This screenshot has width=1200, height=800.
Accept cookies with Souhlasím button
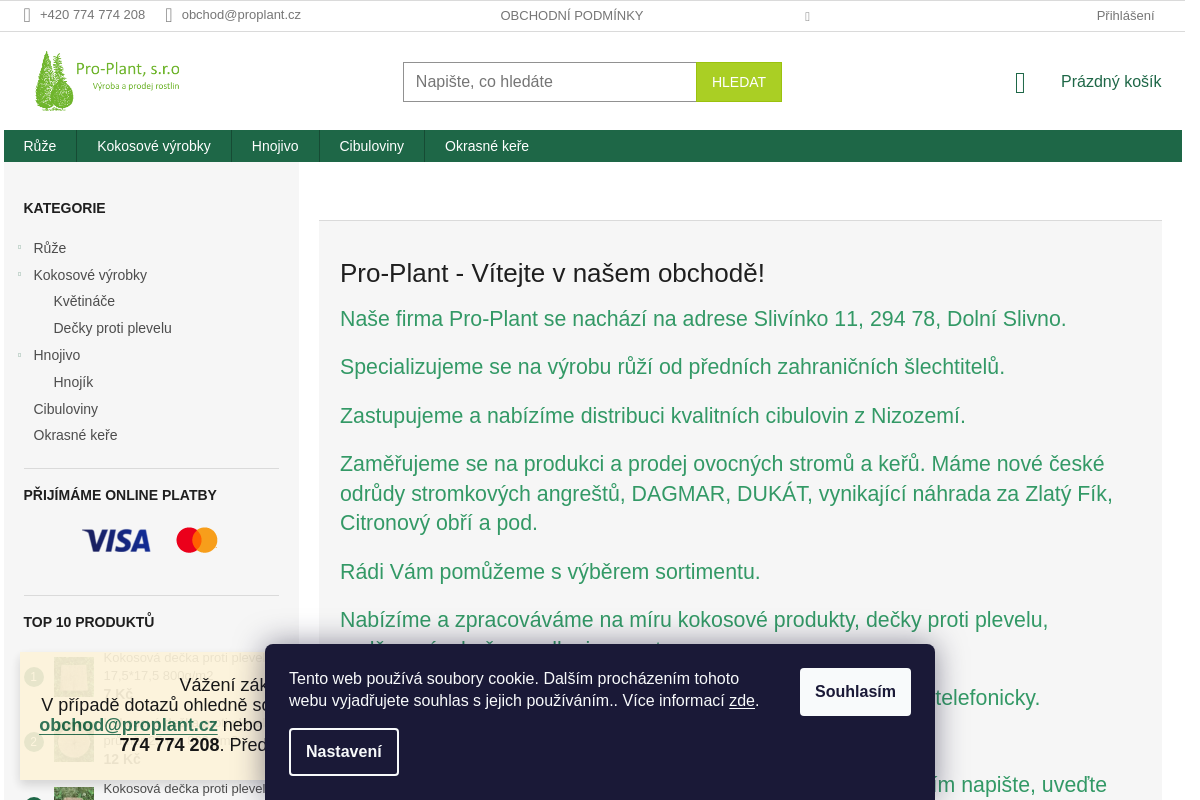click(855, 692)
